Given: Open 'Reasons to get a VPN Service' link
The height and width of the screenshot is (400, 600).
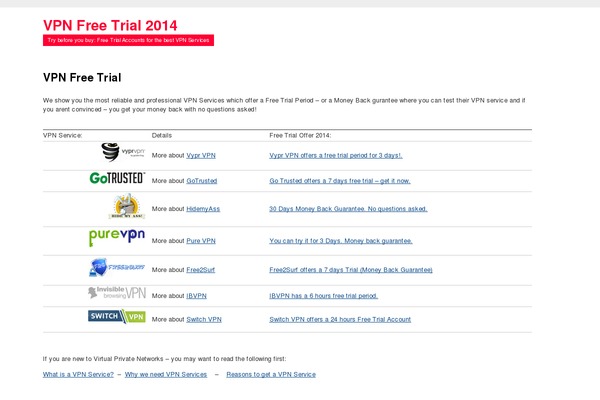Looking at the screenshot, I should 271,374.
